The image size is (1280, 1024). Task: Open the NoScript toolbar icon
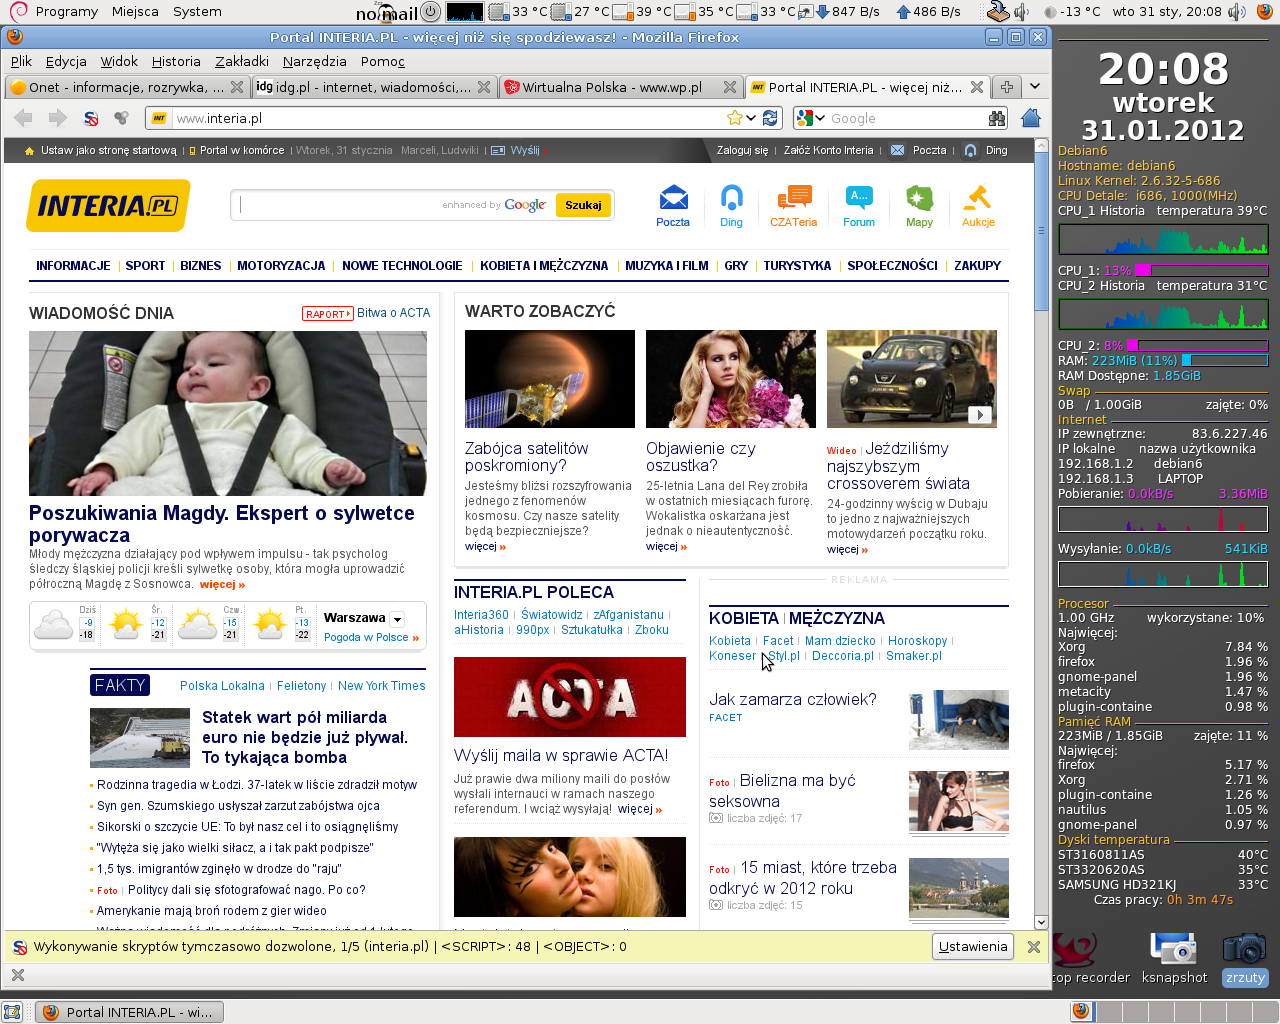point(90,118)
